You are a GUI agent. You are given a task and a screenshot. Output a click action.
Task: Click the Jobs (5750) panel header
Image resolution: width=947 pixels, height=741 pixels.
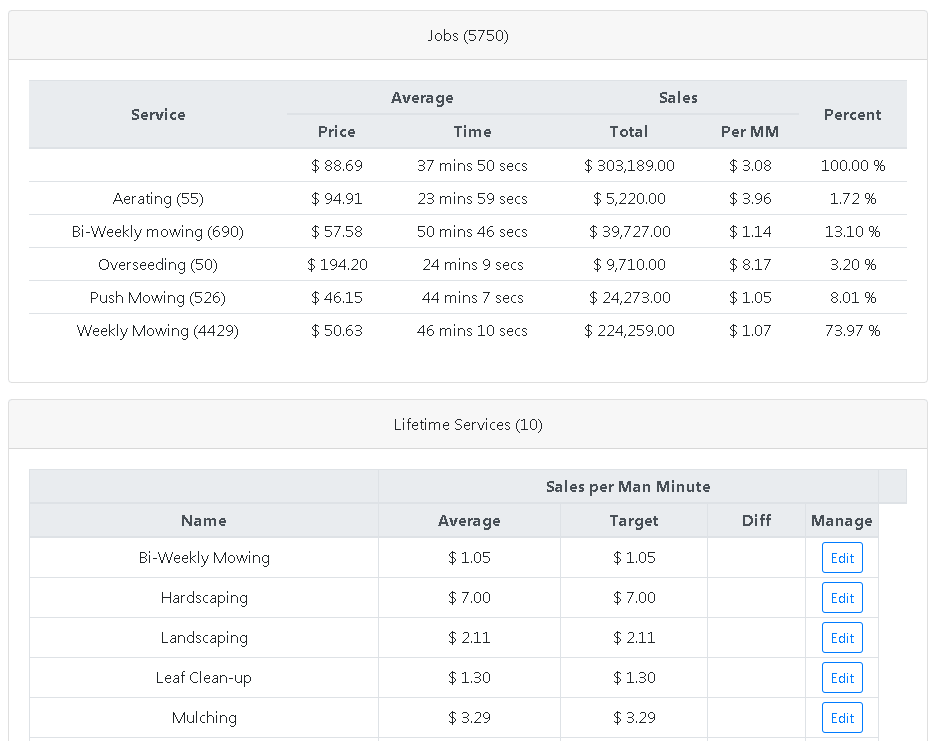(x=468, y=36)
